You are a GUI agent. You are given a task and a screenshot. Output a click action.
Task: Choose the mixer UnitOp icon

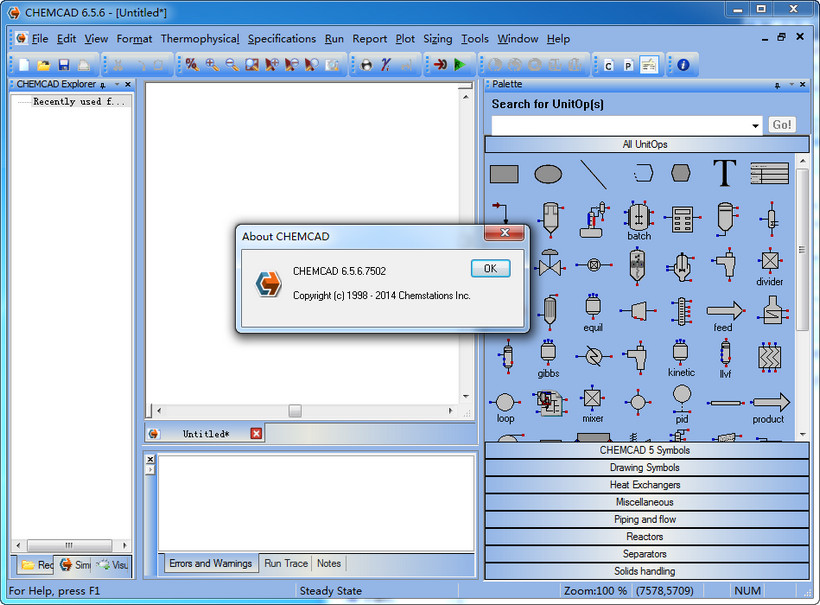tap(593, 401)
